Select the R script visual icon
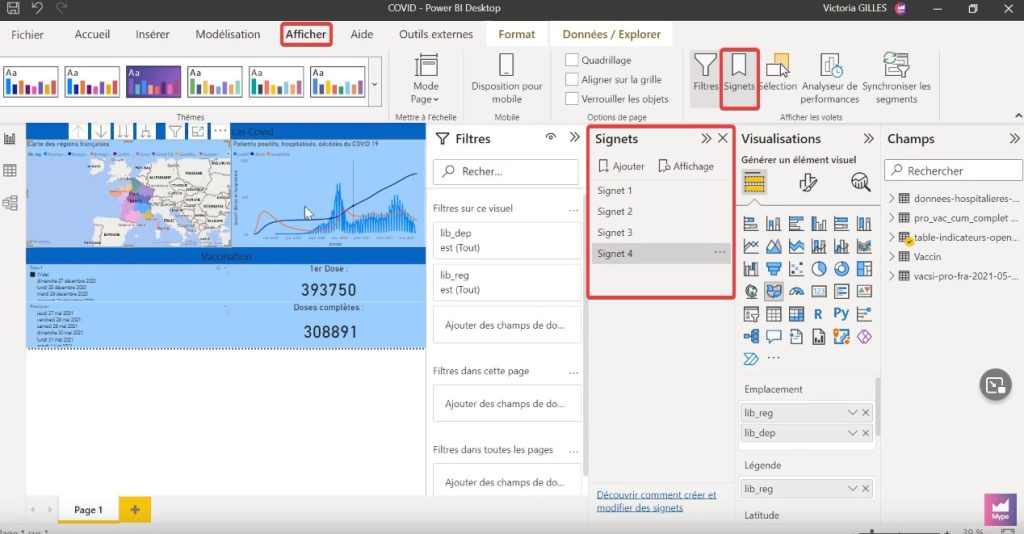The width and height of the screenshot is (1024, 534). click(x=818, y=314)
